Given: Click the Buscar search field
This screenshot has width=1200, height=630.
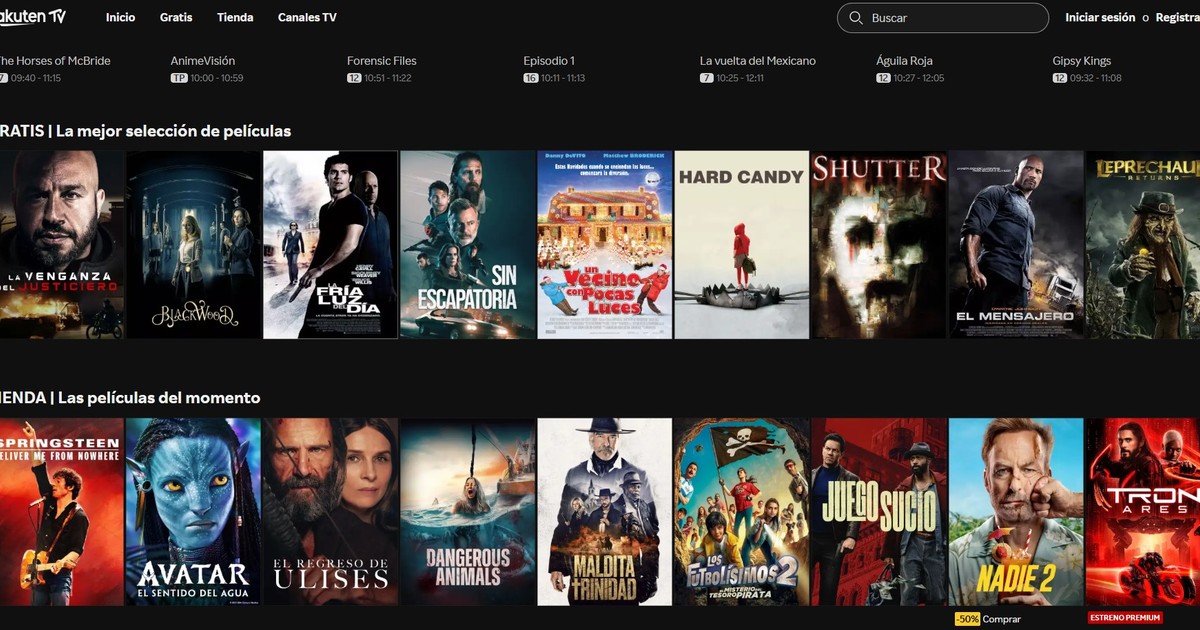Looking at the screenshot, I should coord(950,18).
